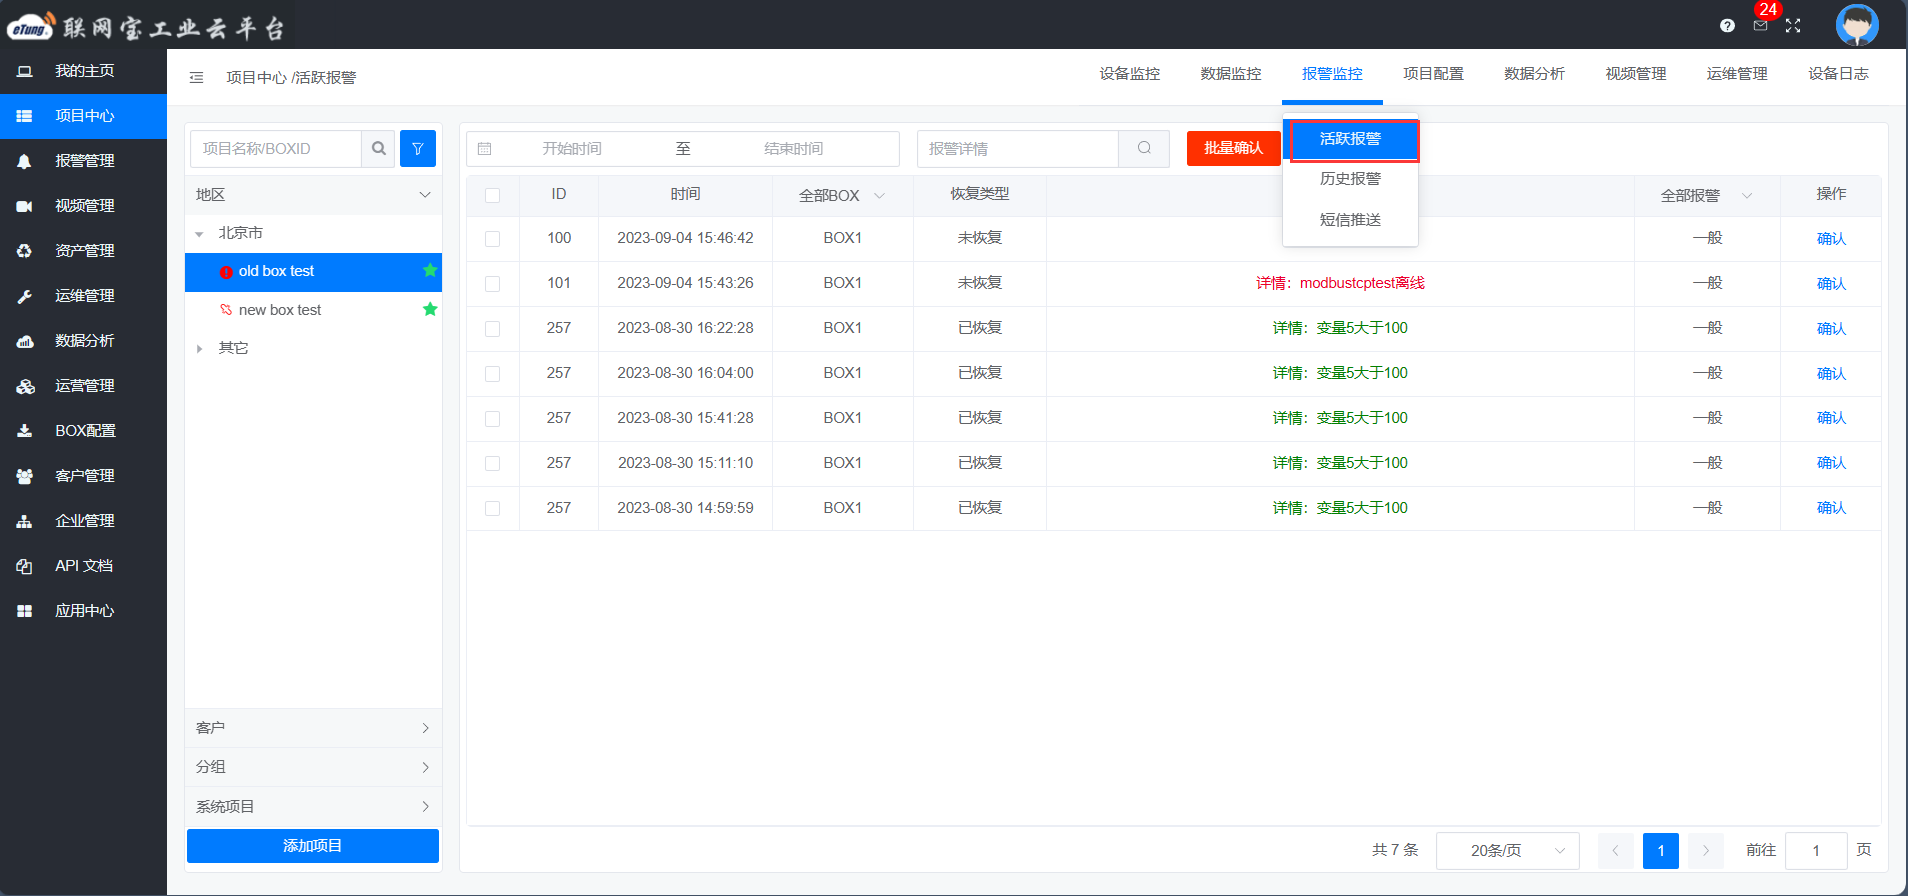This screenshot has height=896, width=1908.
Task: Switch to the 设备监控 tab
Action: pos(1130,74)
